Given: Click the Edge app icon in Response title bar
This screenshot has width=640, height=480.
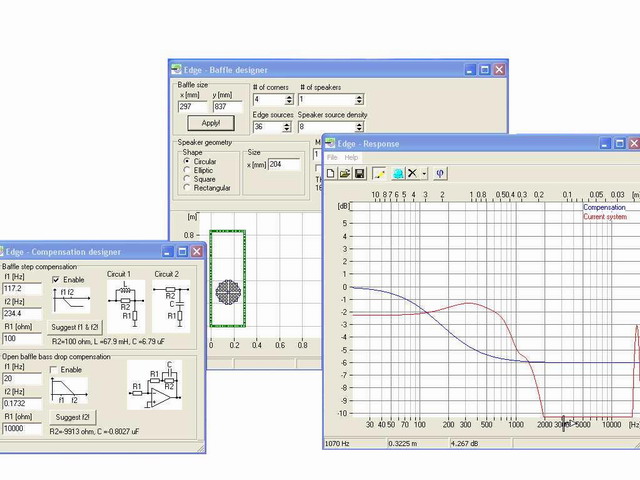Looking at the screenshot, I should pos(330,144).
